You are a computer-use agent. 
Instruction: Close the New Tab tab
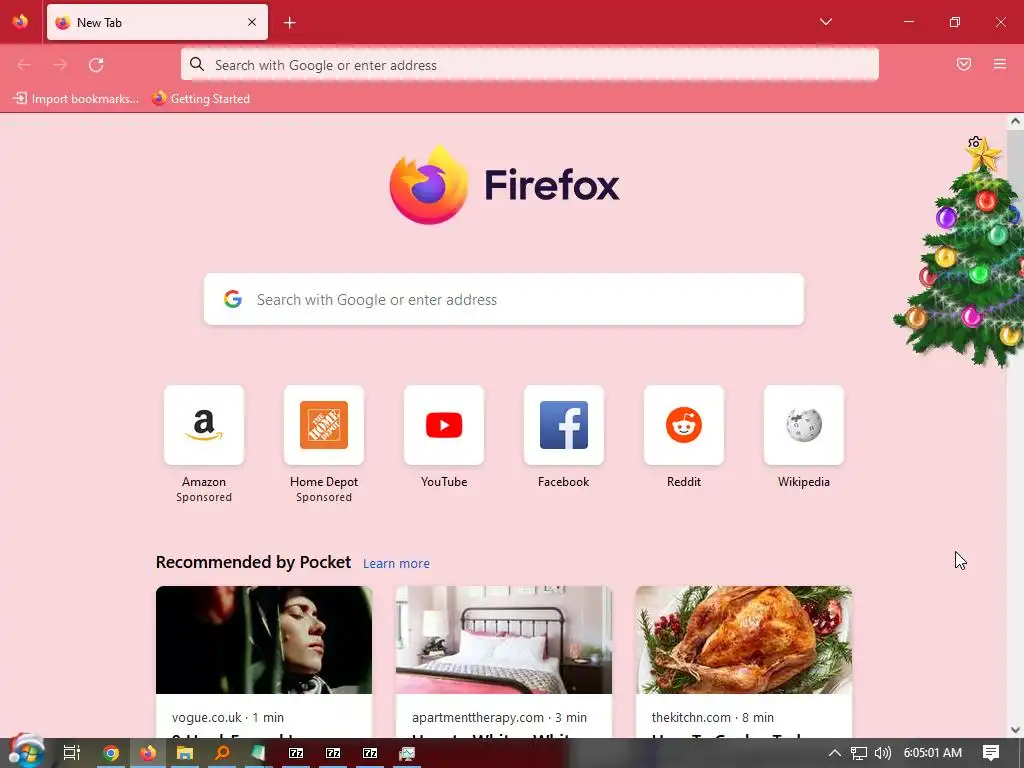coord(252,22)
